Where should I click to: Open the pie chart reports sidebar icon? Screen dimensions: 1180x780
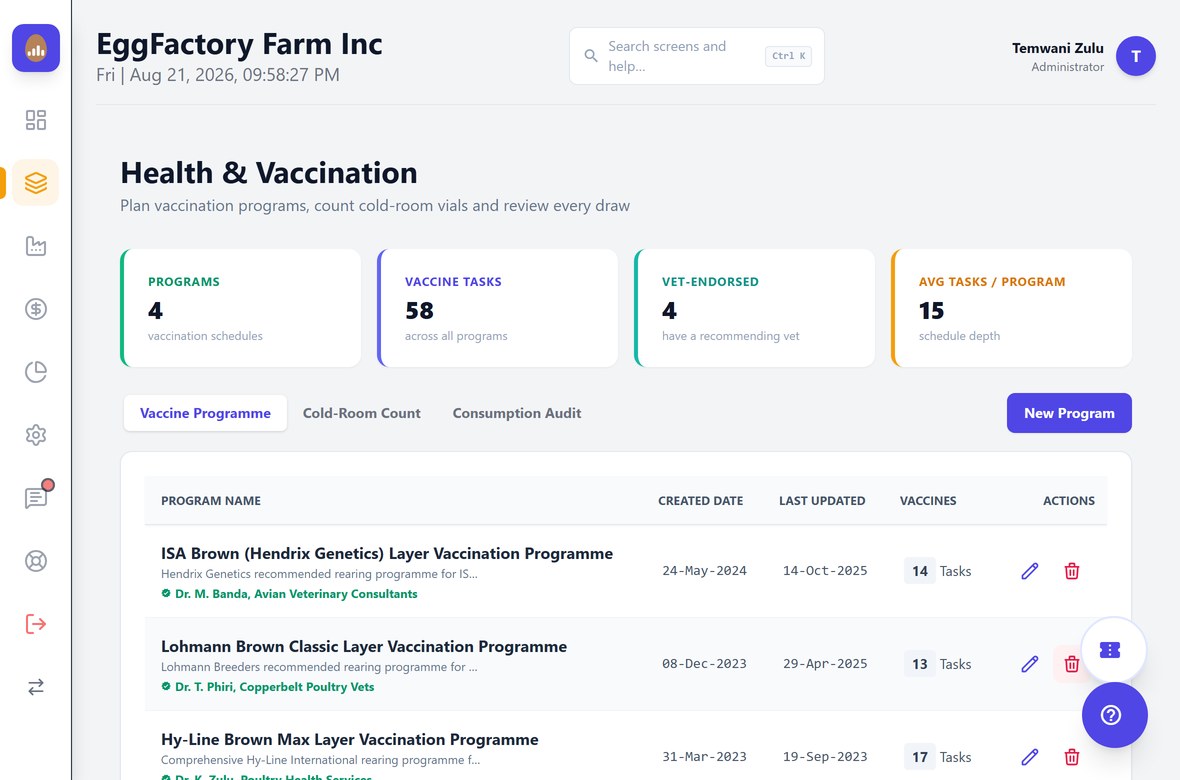point(36,372)
